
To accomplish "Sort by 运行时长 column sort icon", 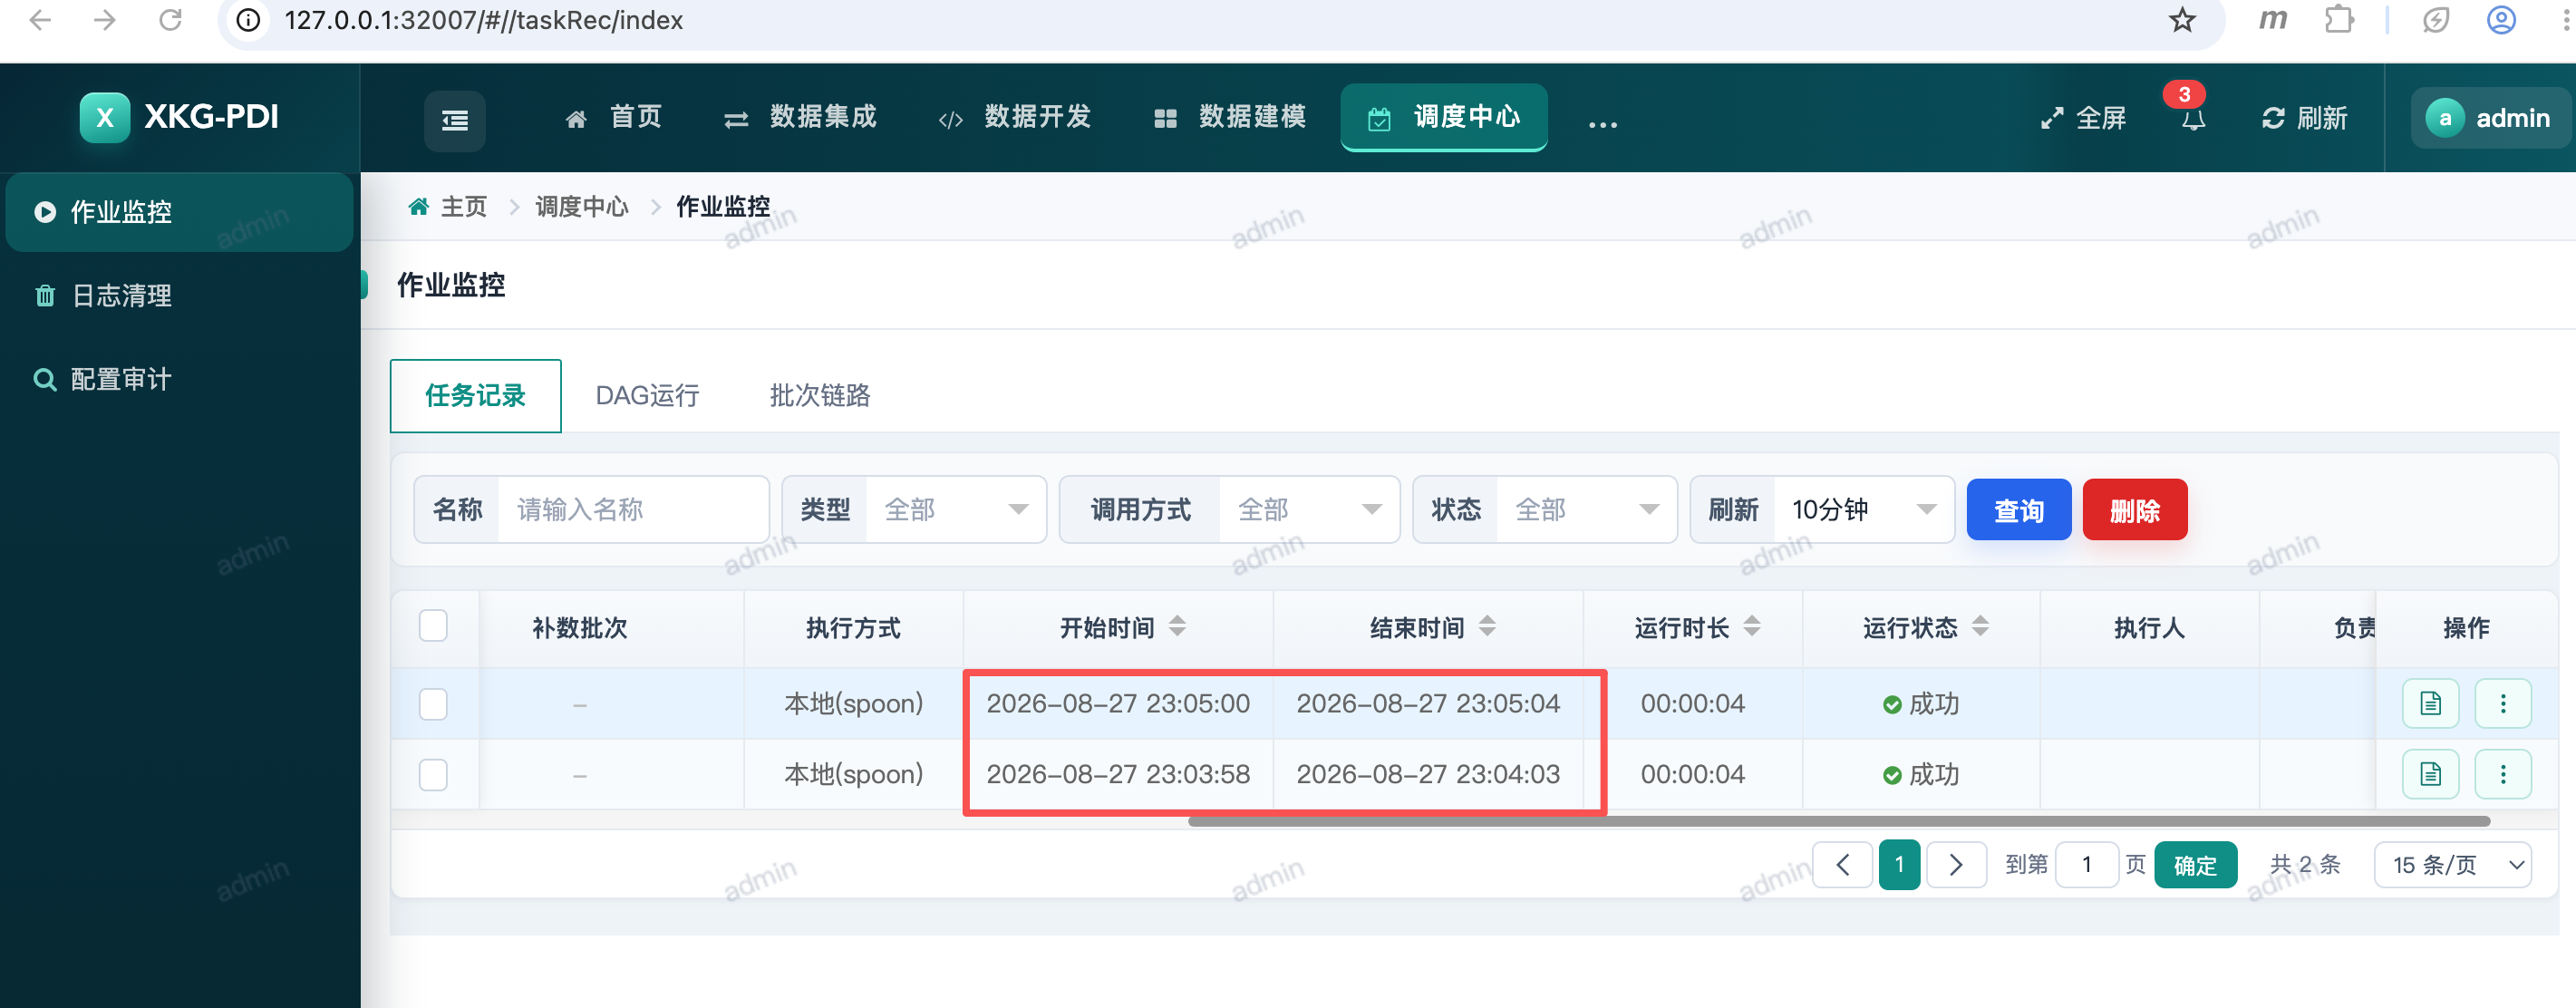I will click(x=1752, y=626).
